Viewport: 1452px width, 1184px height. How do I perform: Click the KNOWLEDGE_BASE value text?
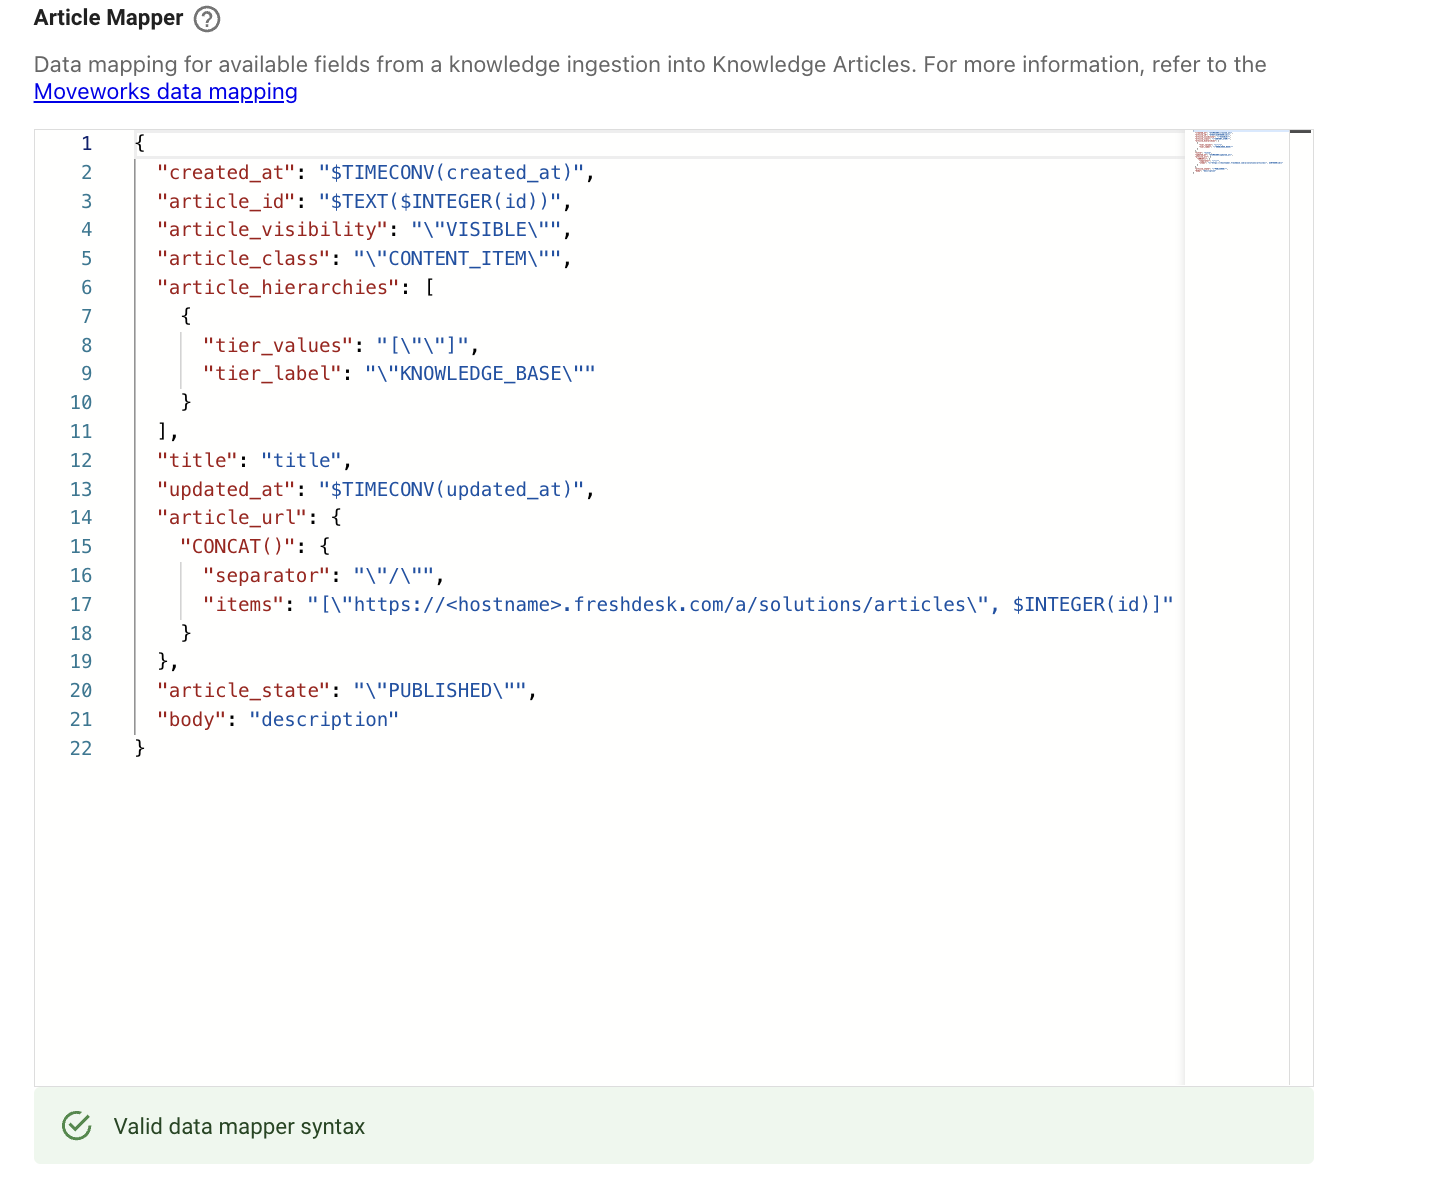[480, 374]
